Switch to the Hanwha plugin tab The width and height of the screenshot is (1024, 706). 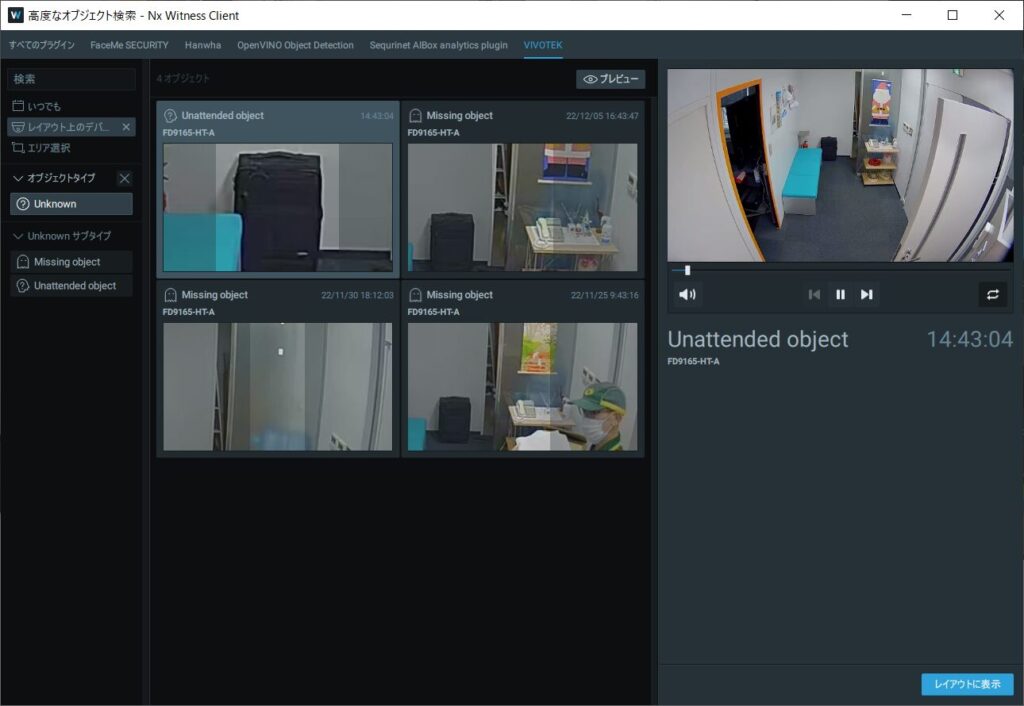click(202, 45)
